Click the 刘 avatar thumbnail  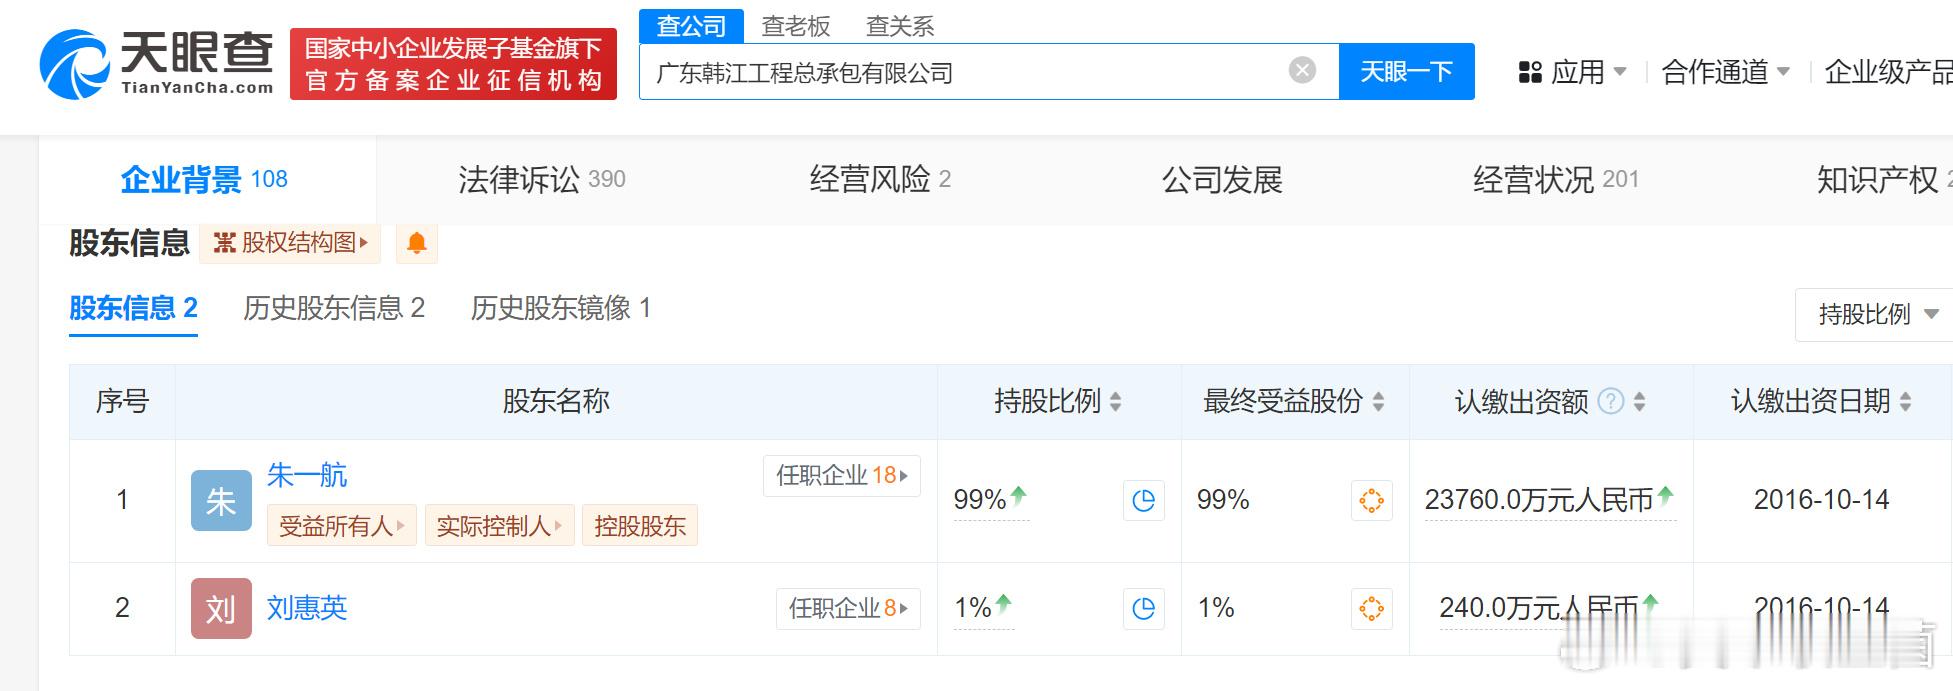click(x=221, y=608)
